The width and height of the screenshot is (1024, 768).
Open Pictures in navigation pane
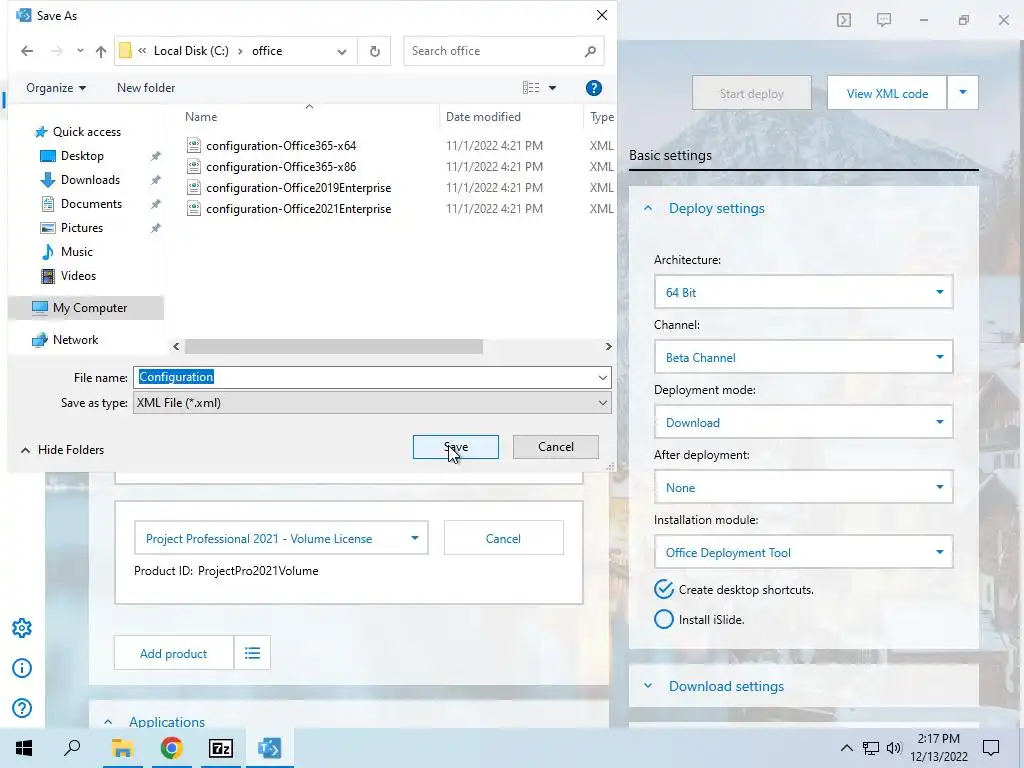[x=82, y=228]
